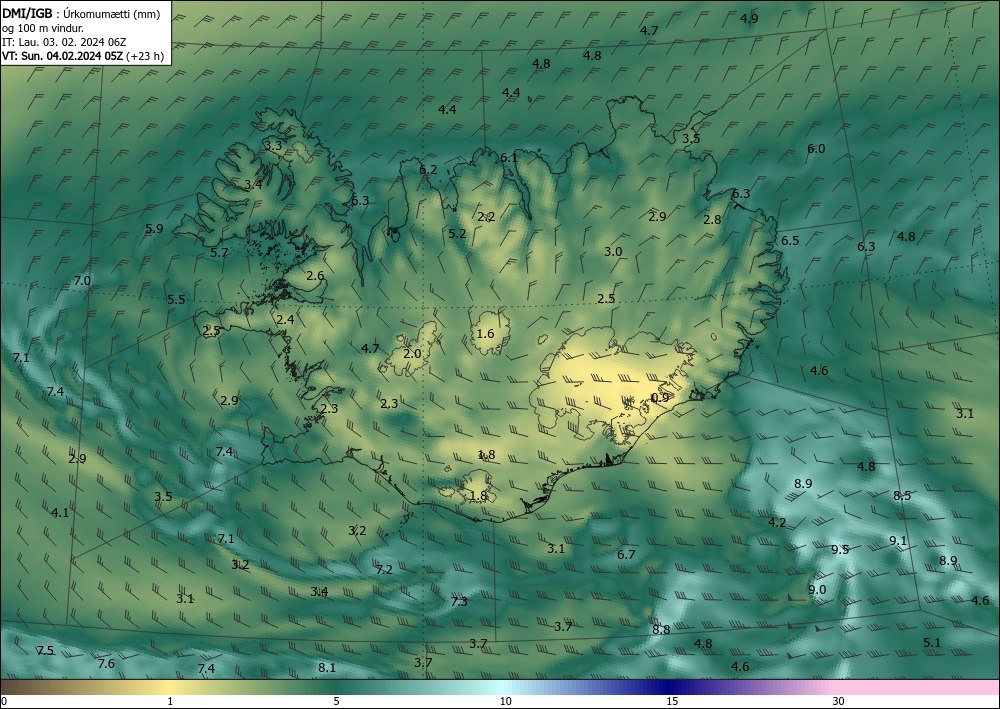Click the 0.9 value on Vatnajökull
Image resolution: width=1000 pixels, height=709 pixels.
pyautogui.click(x=660, y=397)
